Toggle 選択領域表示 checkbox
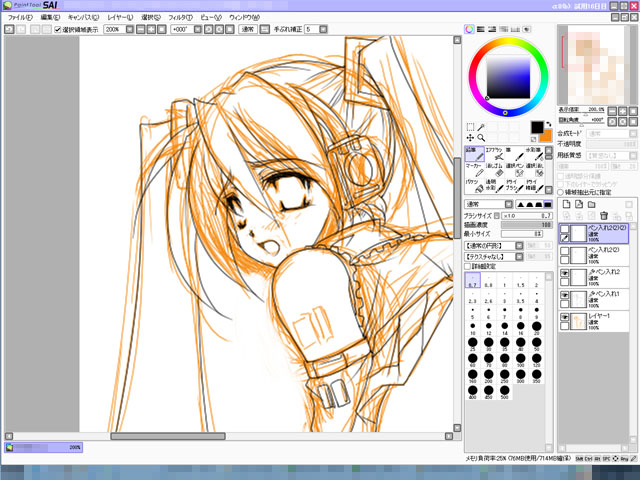The image size is (640, 480). tap(58, 29)
